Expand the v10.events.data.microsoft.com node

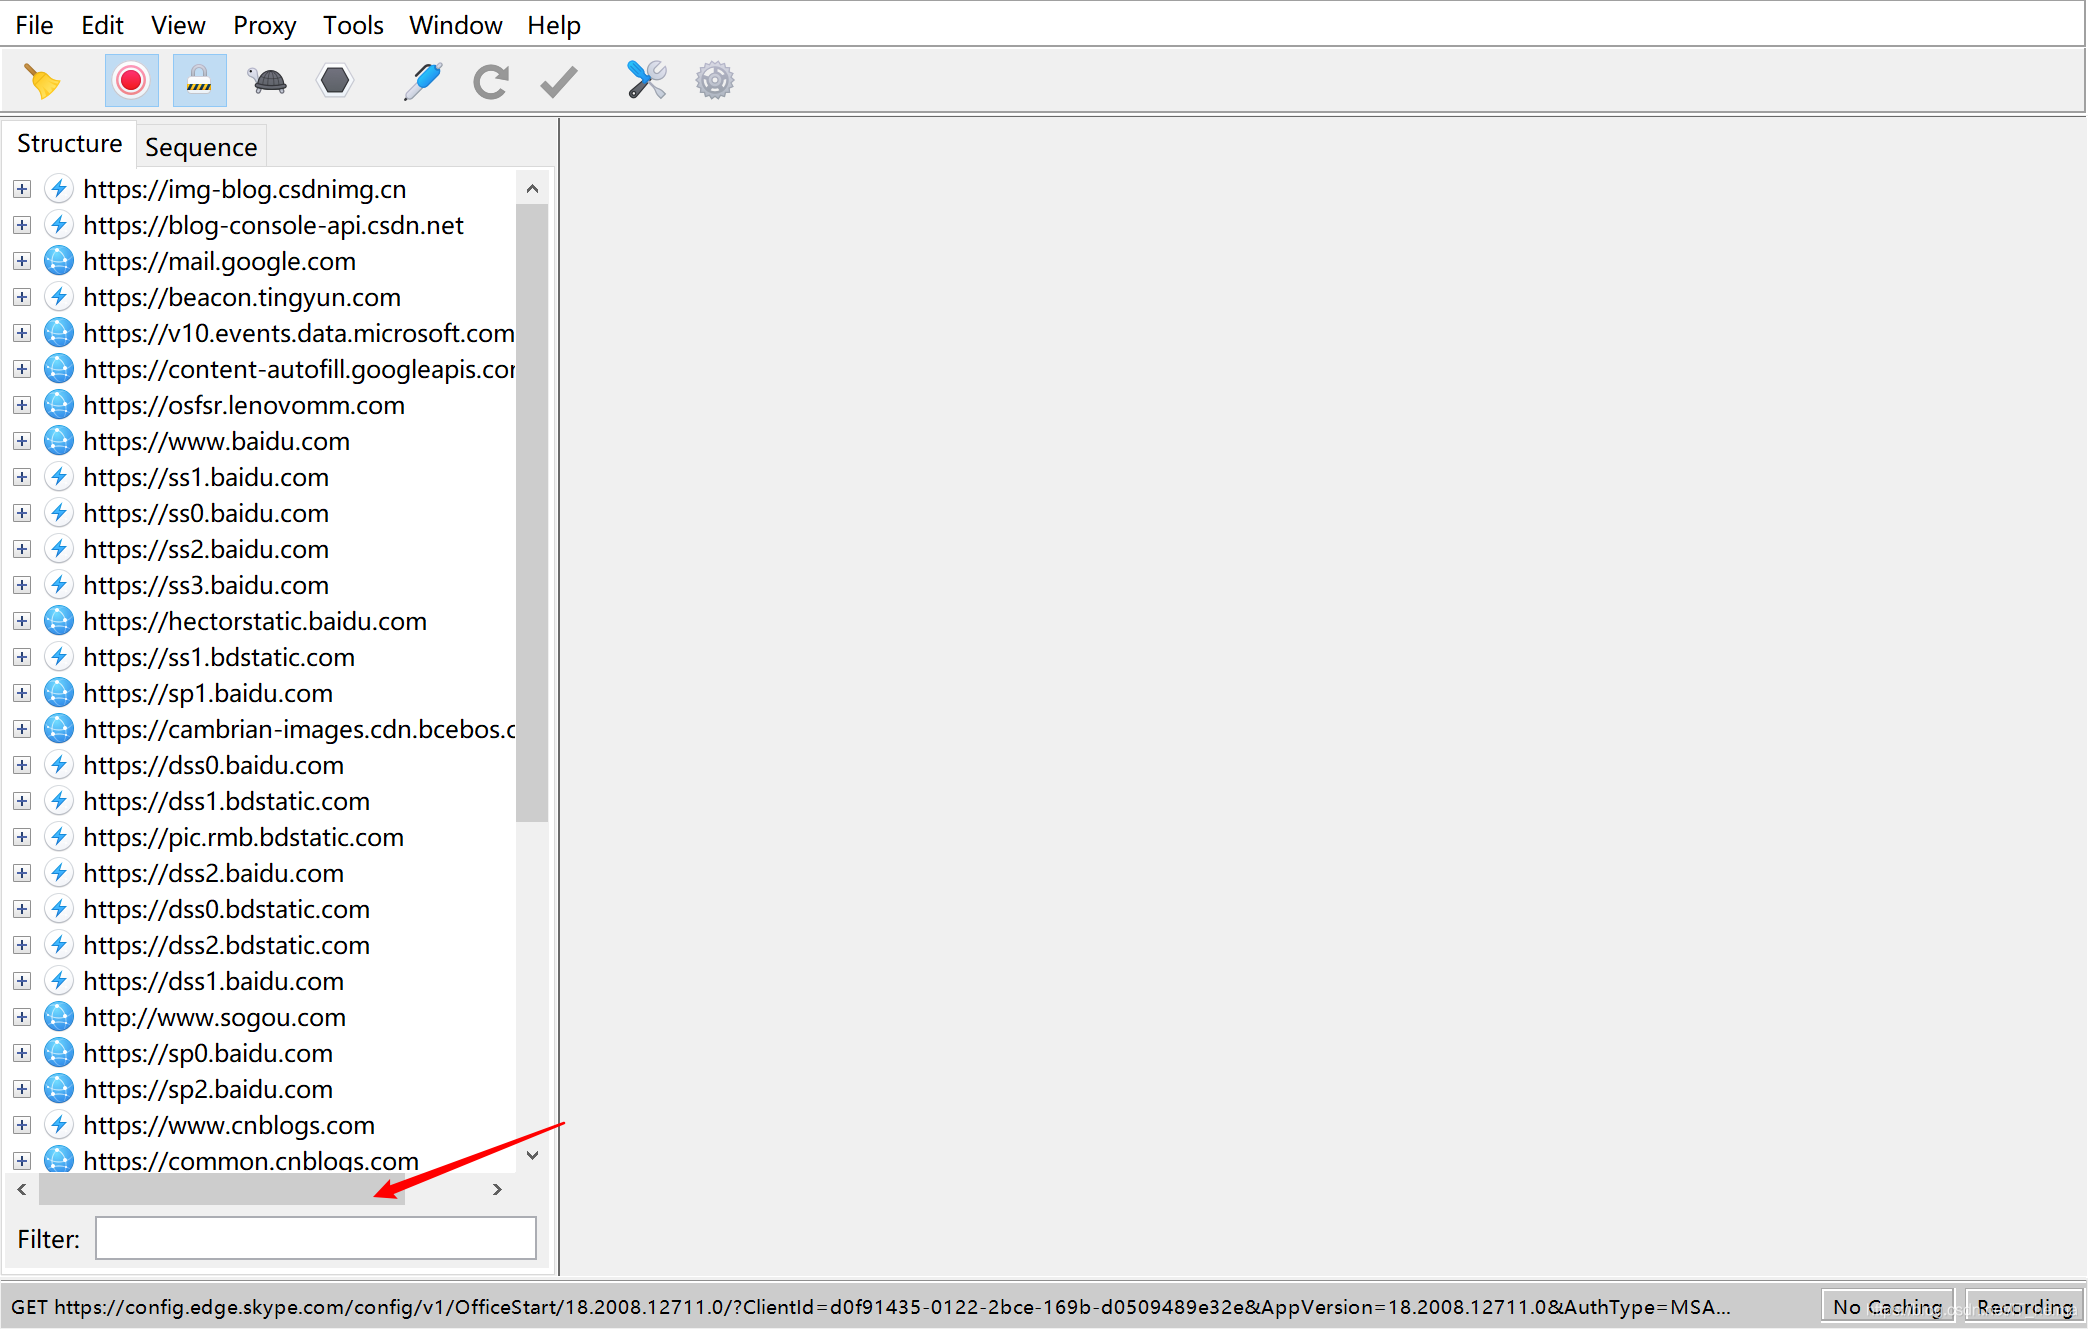22,333
